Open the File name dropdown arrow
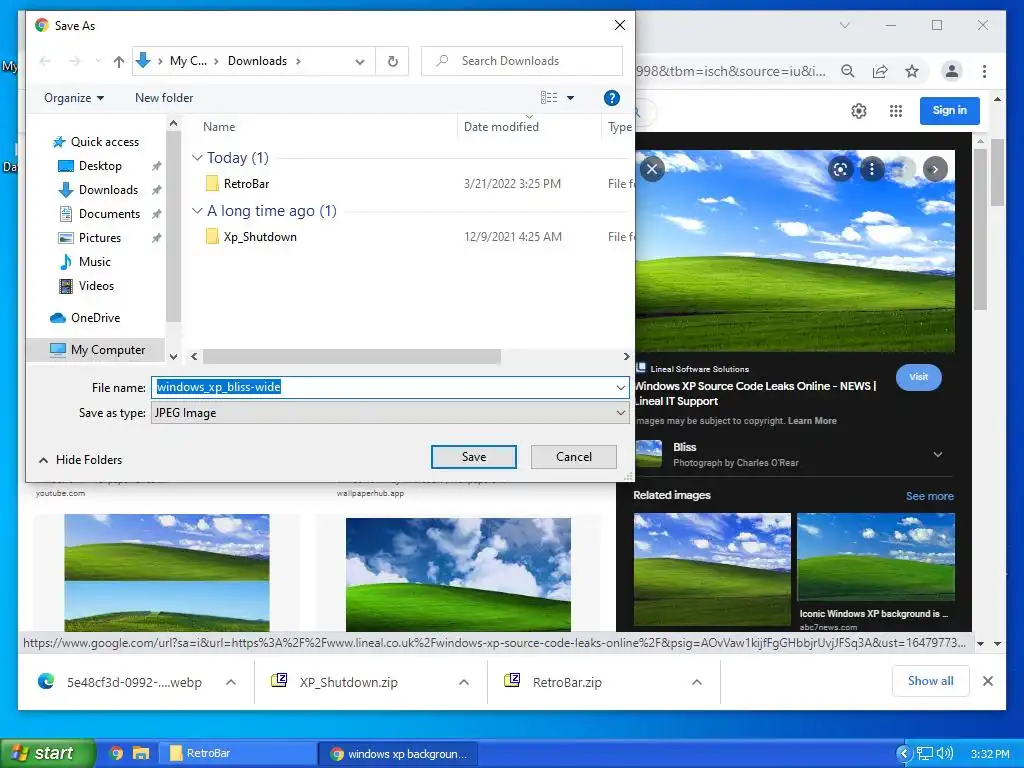Image resolution: width=1024 pixels, height=768 pixels. pos(620,387)
